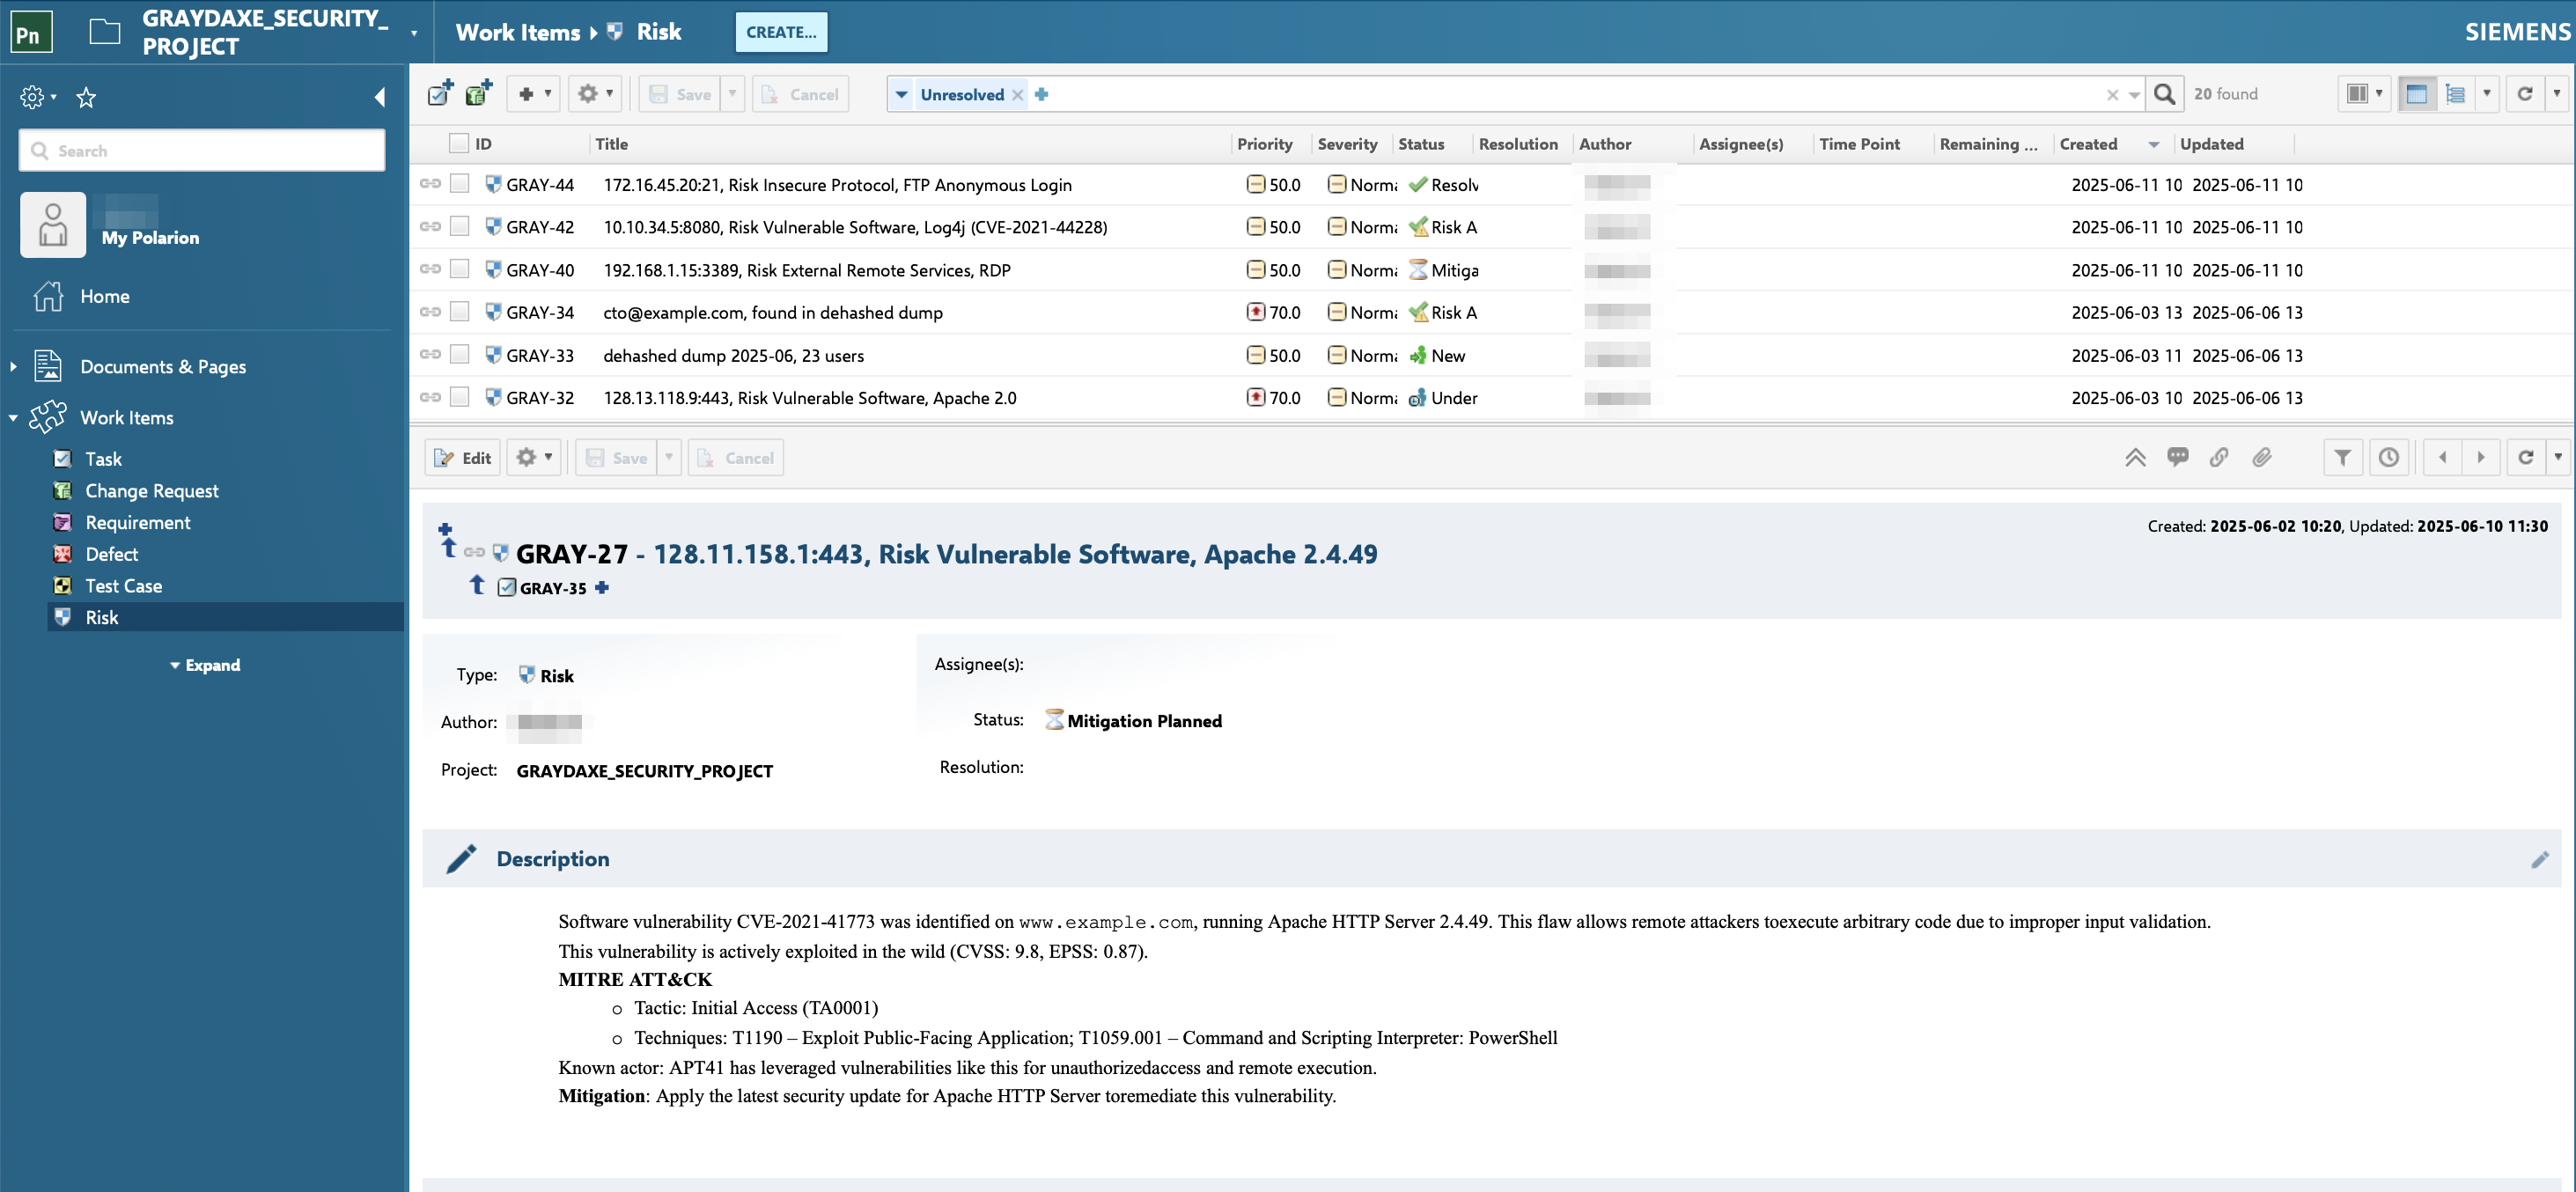Open the Test Case type
This screenshot has width=2576, height=1192.
tap(123, 586)
